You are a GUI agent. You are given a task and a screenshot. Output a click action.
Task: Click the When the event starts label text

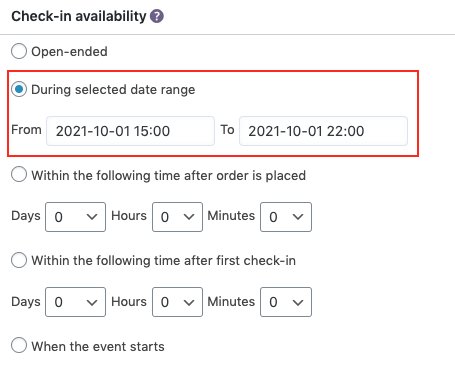point(98,347)
